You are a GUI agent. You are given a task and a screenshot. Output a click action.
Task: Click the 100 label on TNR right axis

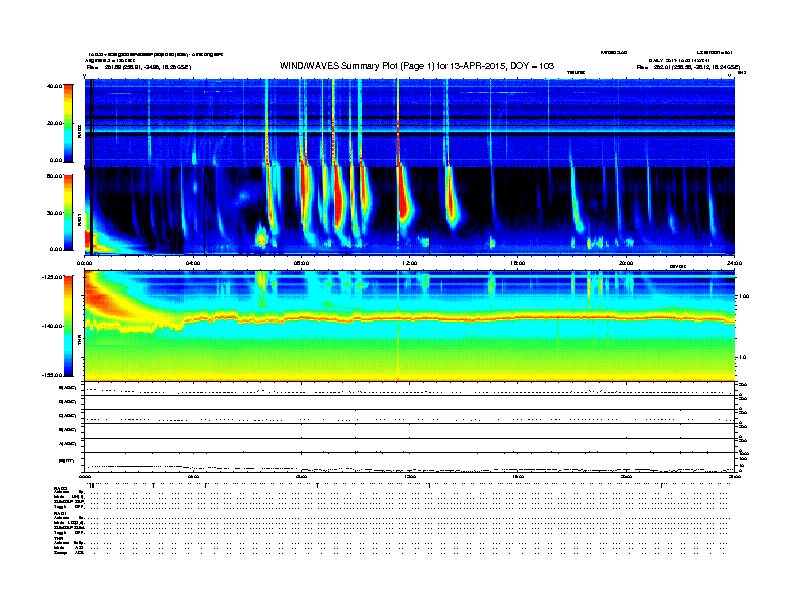[x=744, y=296]
